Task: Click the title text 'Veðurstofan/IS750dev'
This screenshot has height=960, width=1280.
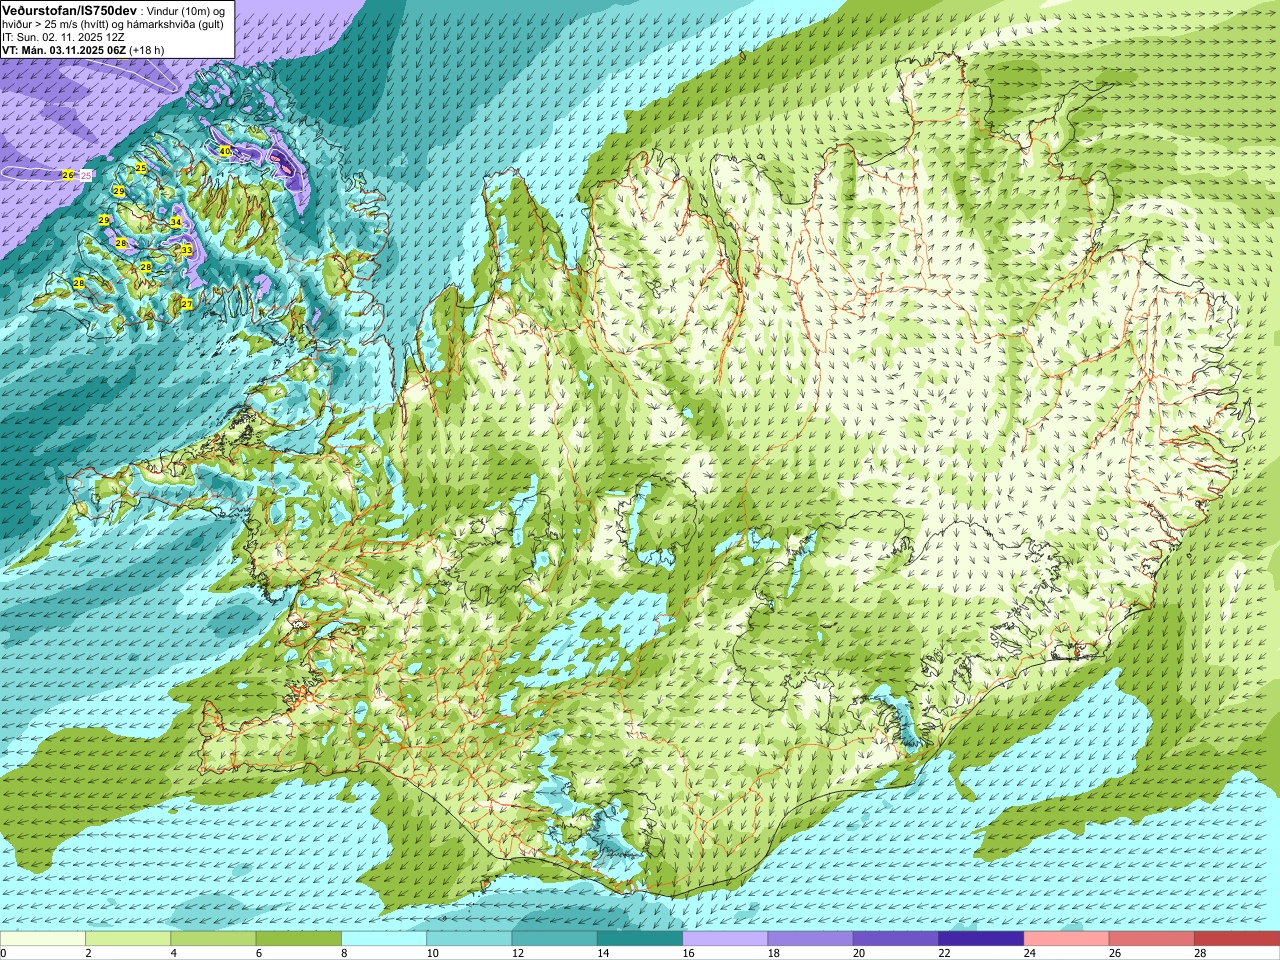Action: tap(69, 9)
